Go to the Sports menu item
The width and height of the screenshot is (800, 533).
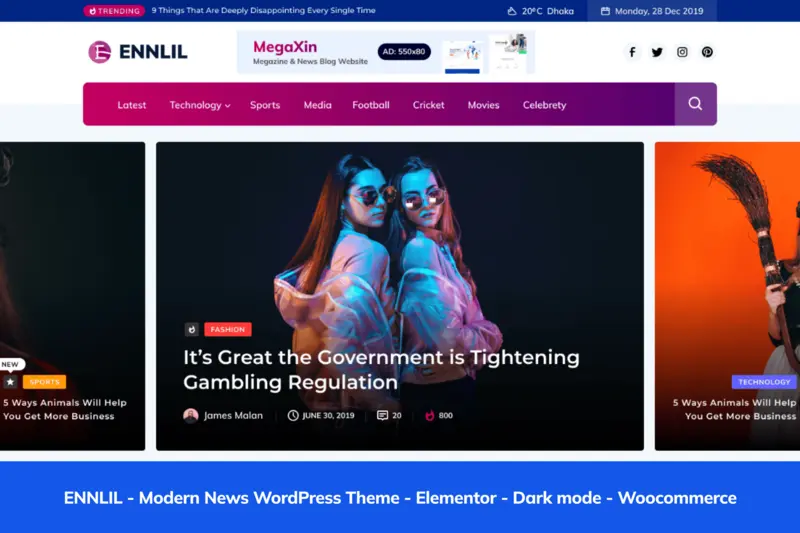coord(265,105)
